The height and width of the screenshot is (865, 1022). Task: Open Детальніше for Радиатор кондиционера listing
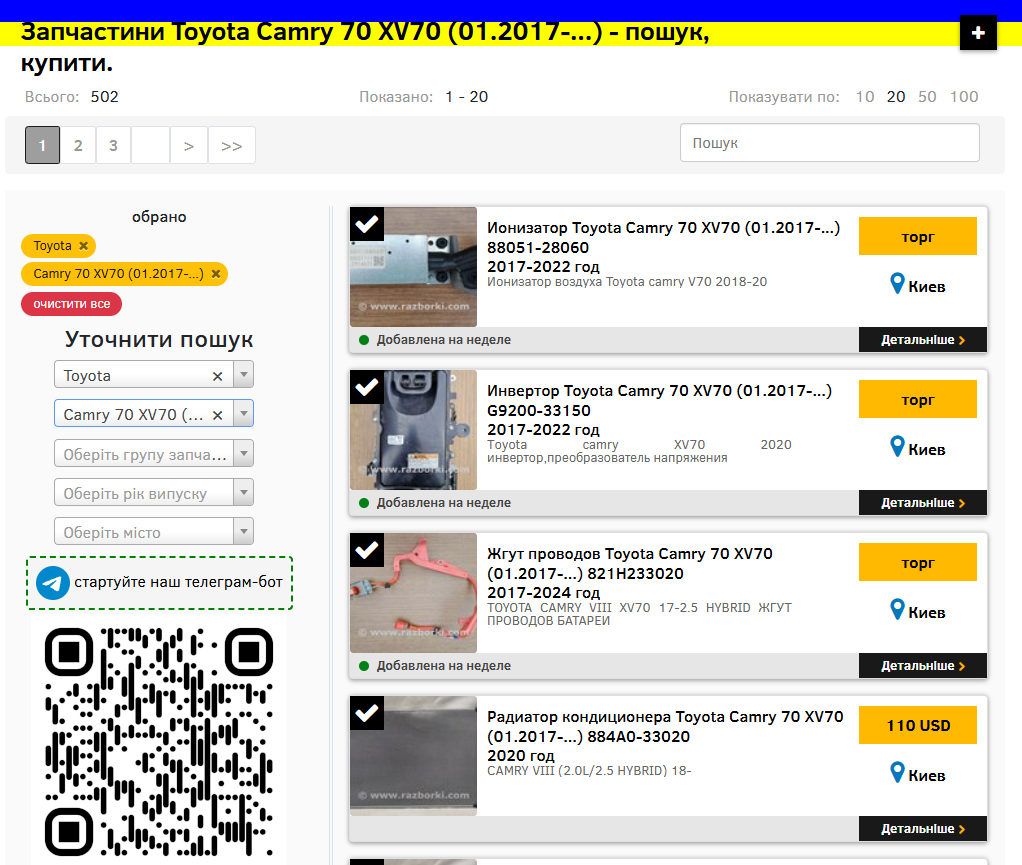[922, 828]
